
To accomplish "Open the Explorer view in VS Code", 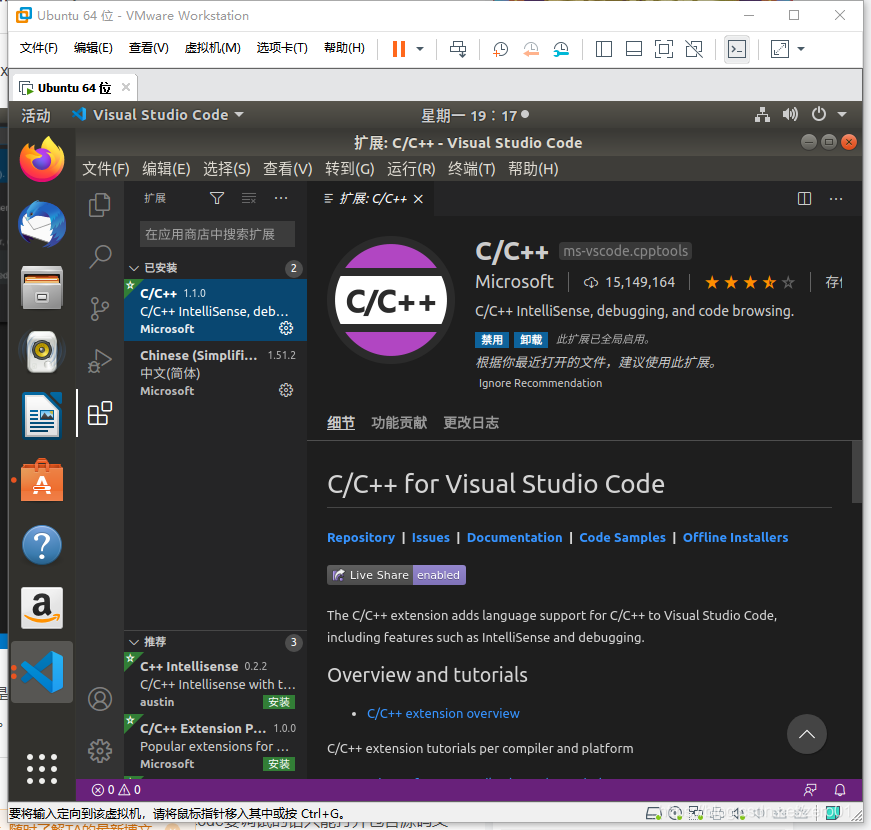I will (x=99, y=205).
